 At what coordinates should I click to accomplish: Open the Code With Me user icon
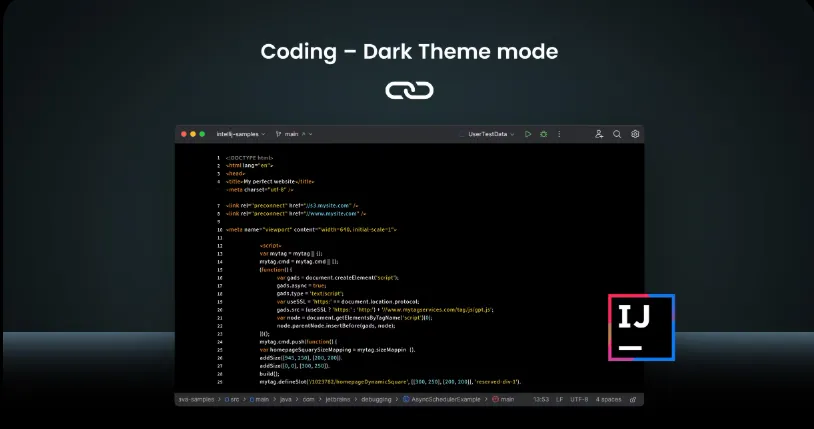[x=599, y=133]
